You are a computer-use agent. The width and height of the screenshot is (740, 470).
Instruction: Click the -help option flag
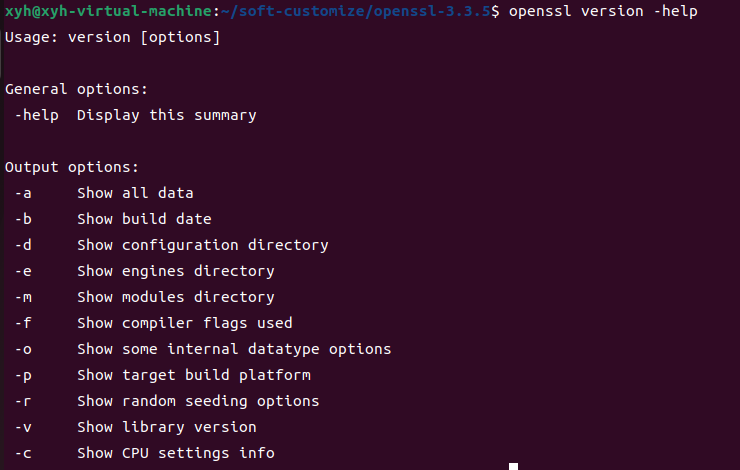click(x=37, y=115)
